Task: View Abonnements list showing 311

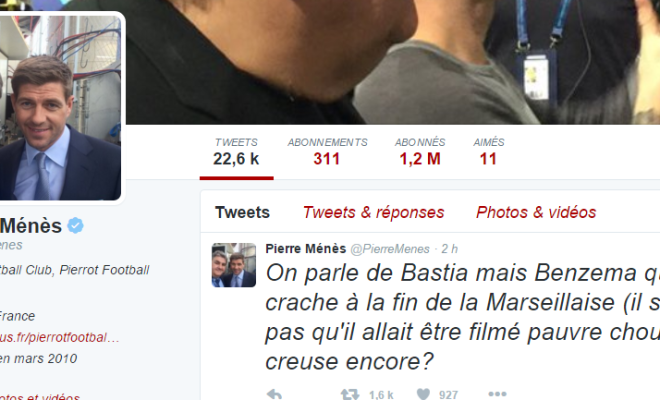Action: coord(327,152)
